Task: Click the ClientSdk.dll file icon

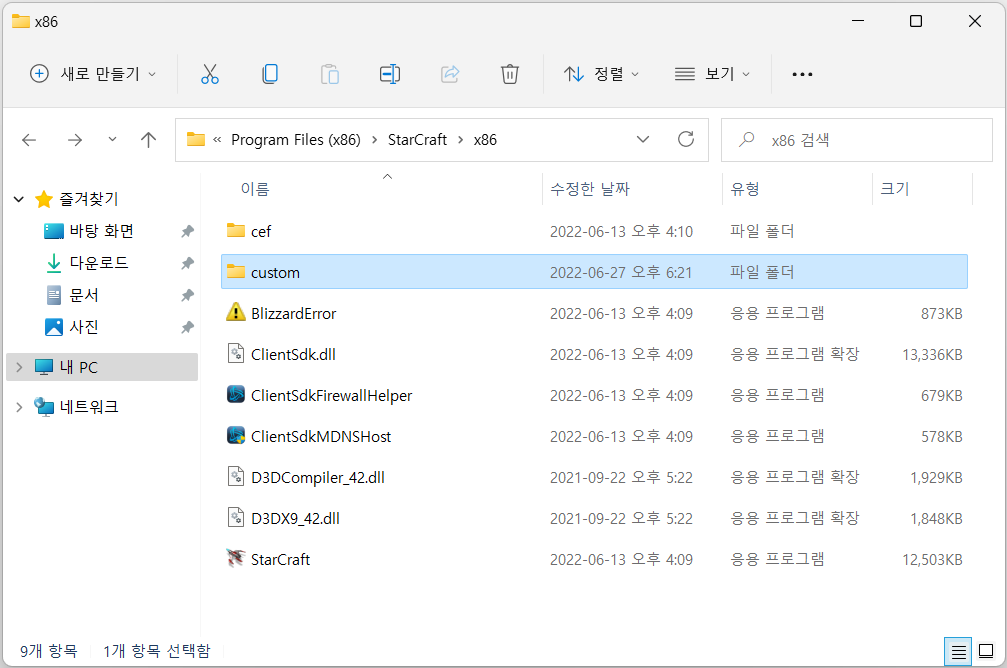Action: (x=236, y=354)
